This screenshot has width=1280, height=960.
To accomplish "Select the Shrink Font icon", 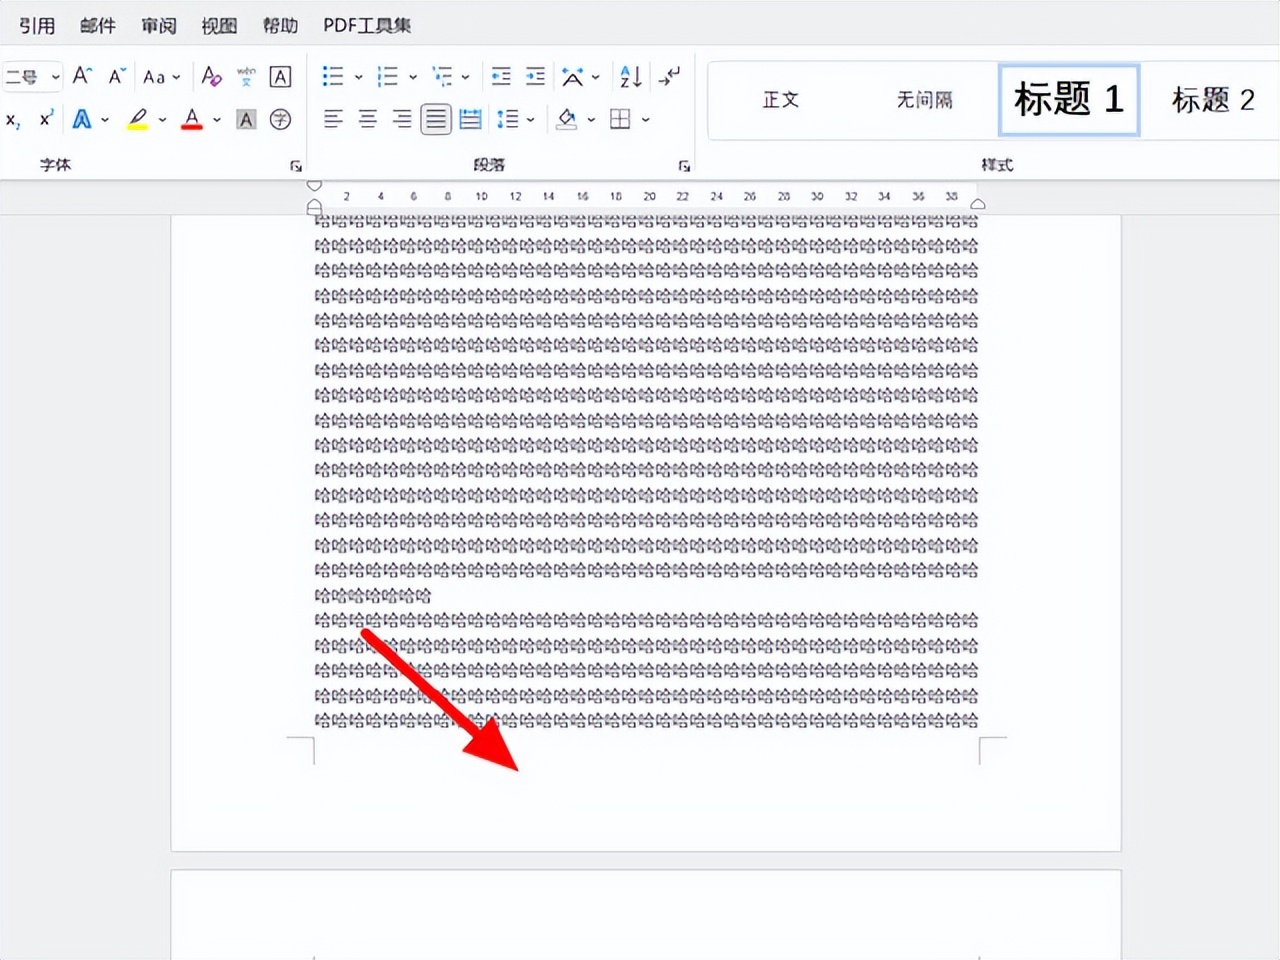I will [x=115, y=75].
